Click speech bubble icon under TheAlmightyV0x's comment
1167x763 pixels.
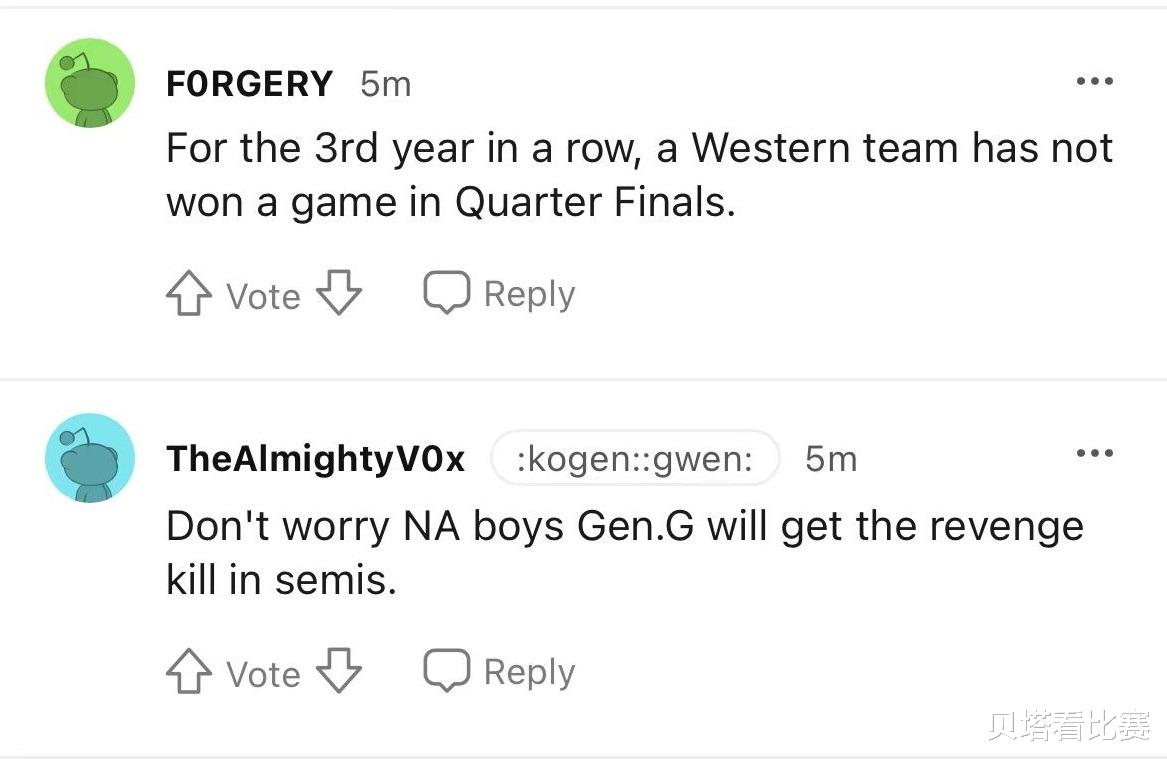[447, 670]
